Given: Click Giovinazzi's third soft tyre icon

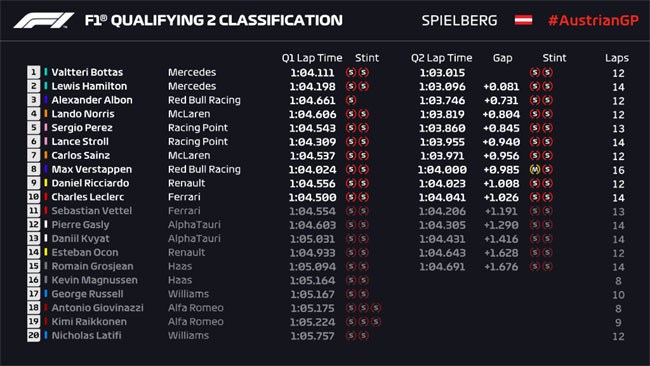Looking at the screenshot, I should [x=376, y=308].
